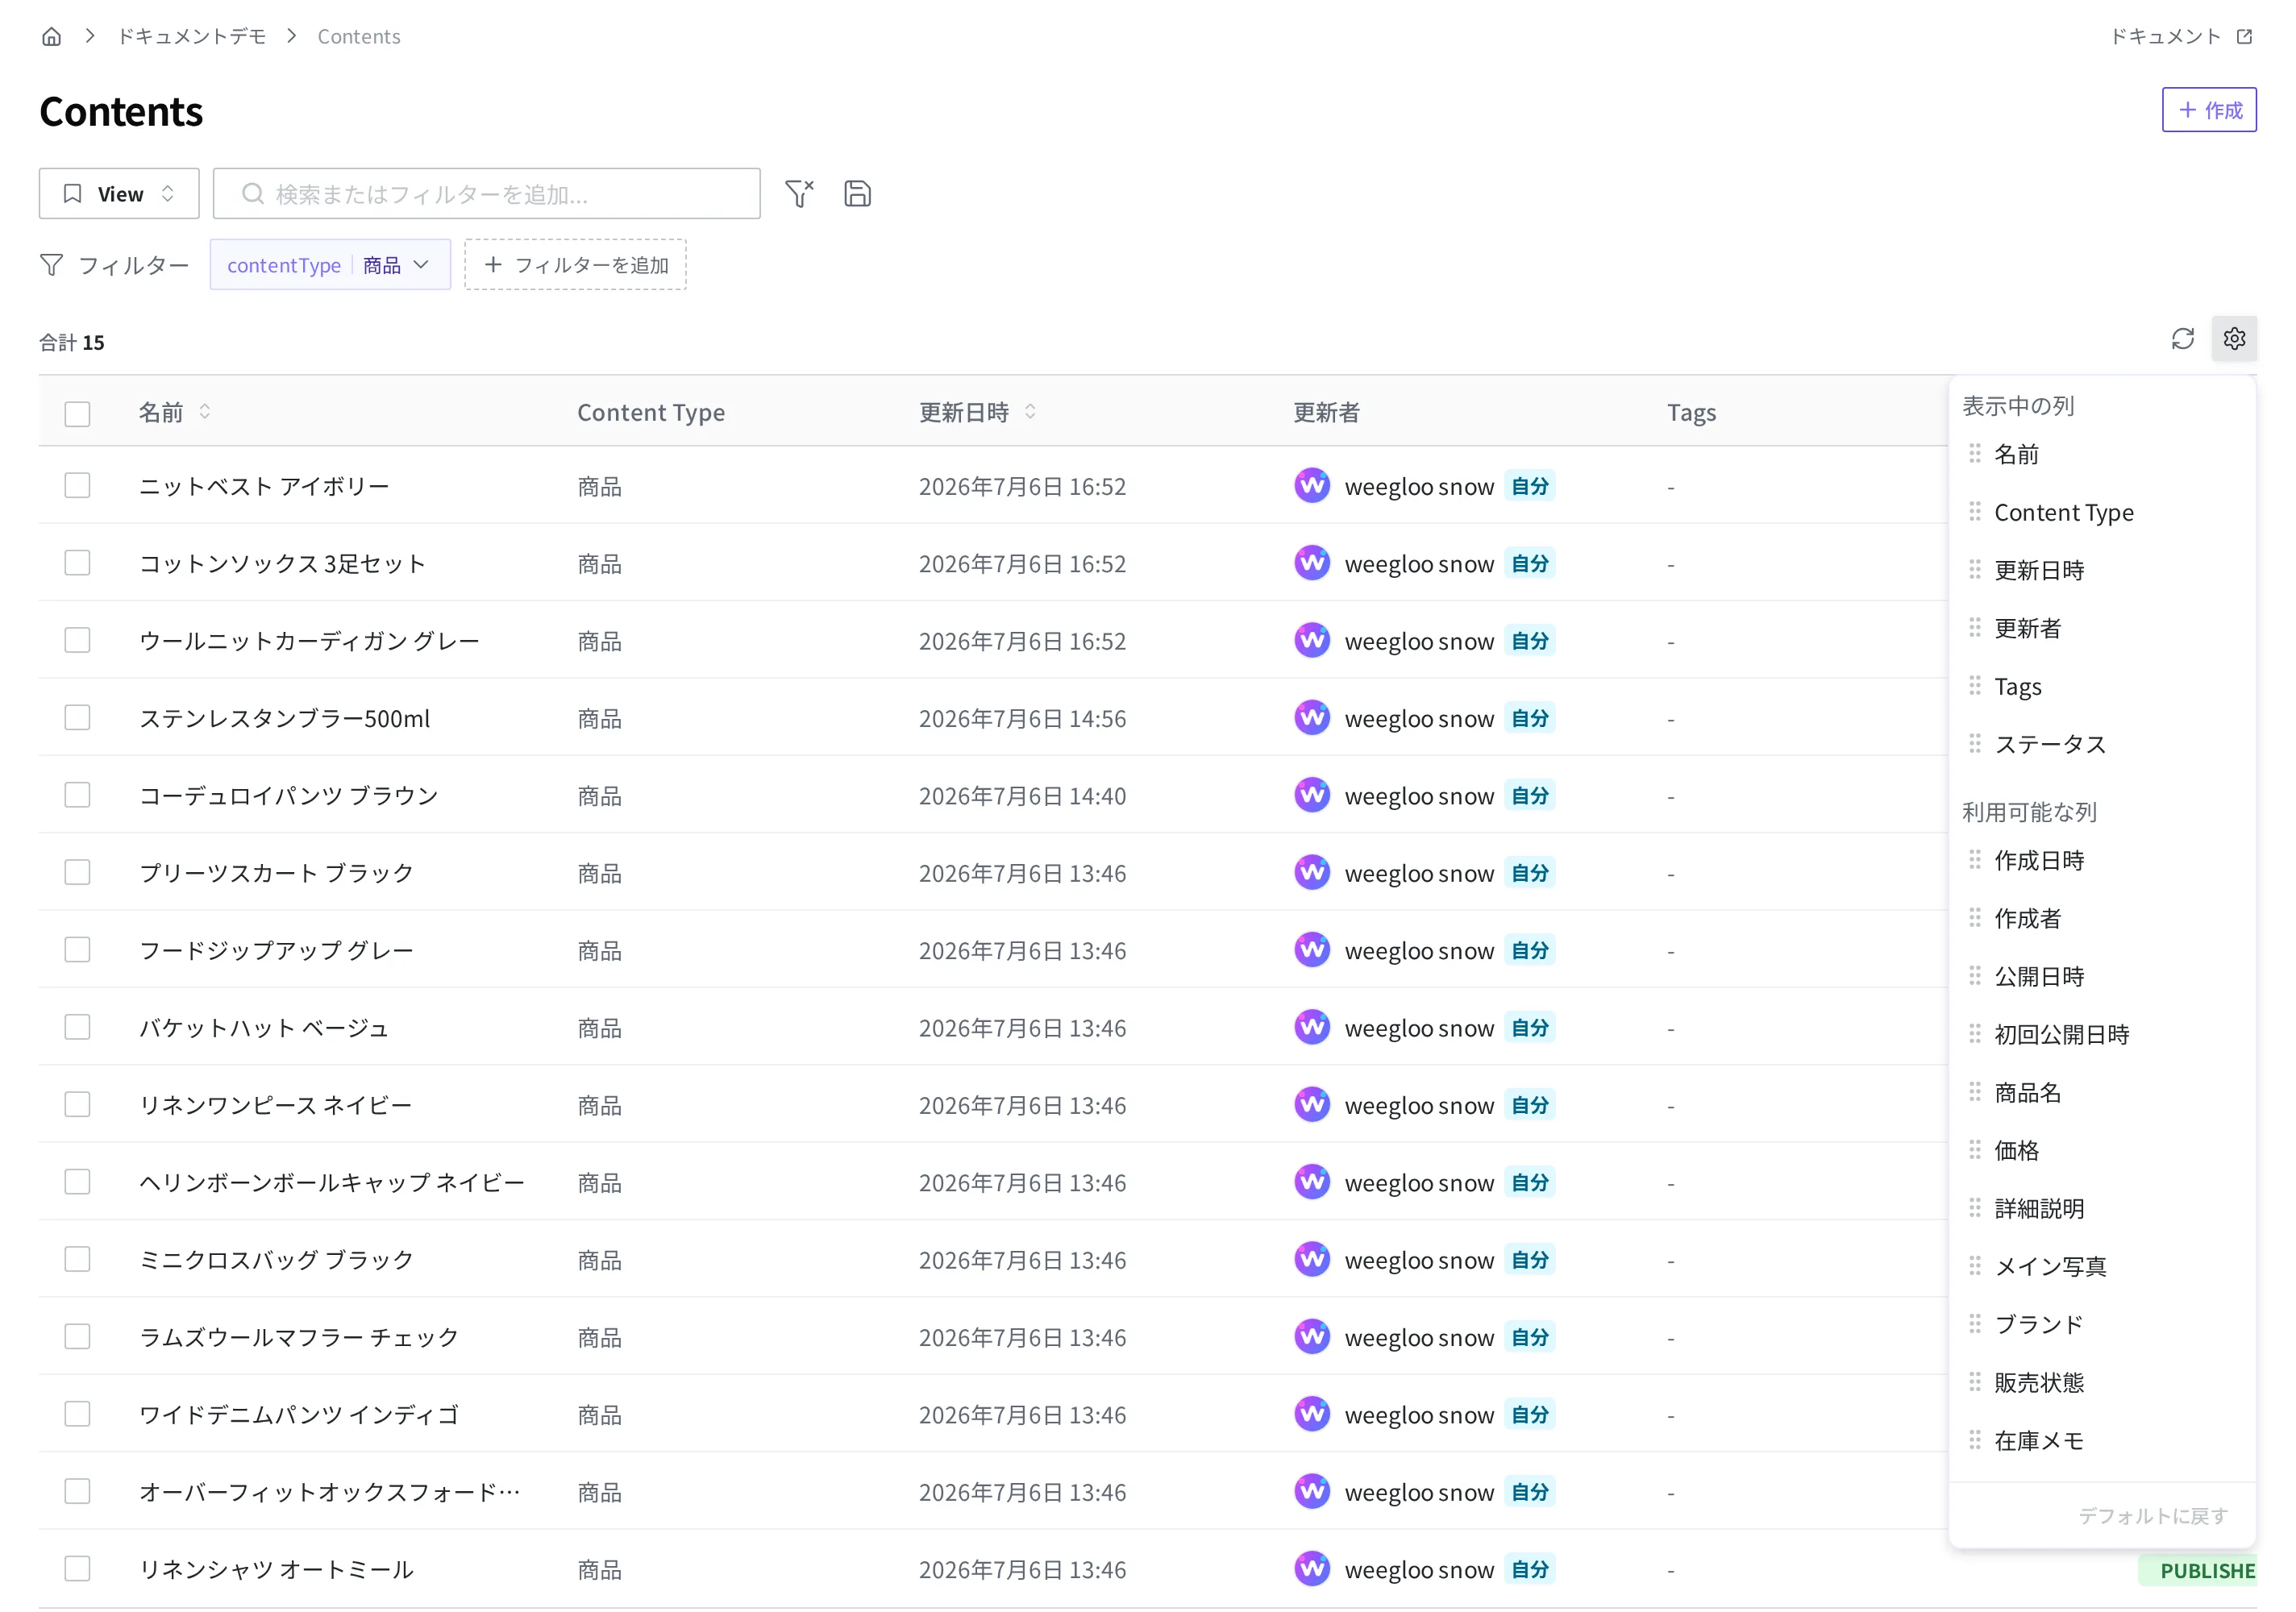Grab drag handle for 作成日時 column

point(1974,860)
